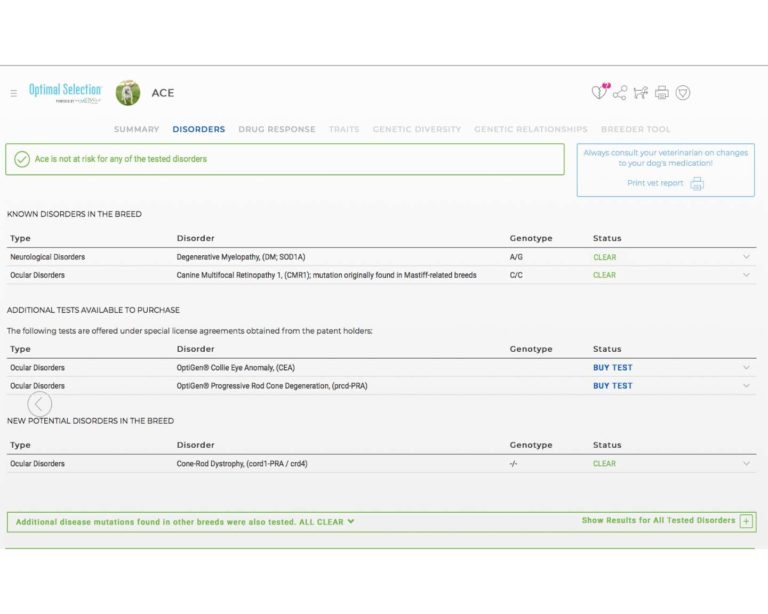Click Ace's profile photo thumbnail
The width and height of the screenshot is (768, 614).
[x=128, y=93]
